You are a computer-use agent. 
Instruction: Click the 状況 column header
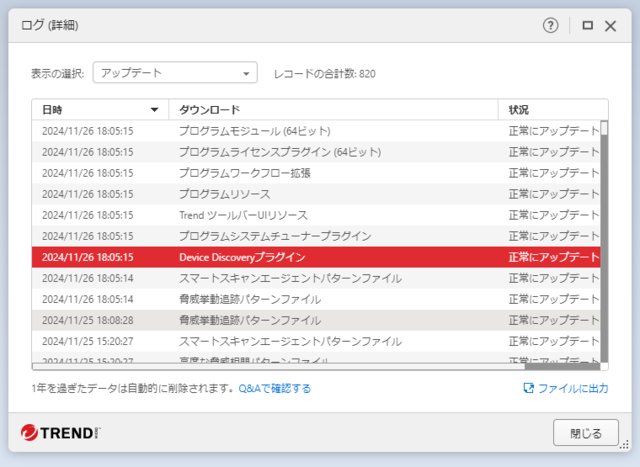553,109
